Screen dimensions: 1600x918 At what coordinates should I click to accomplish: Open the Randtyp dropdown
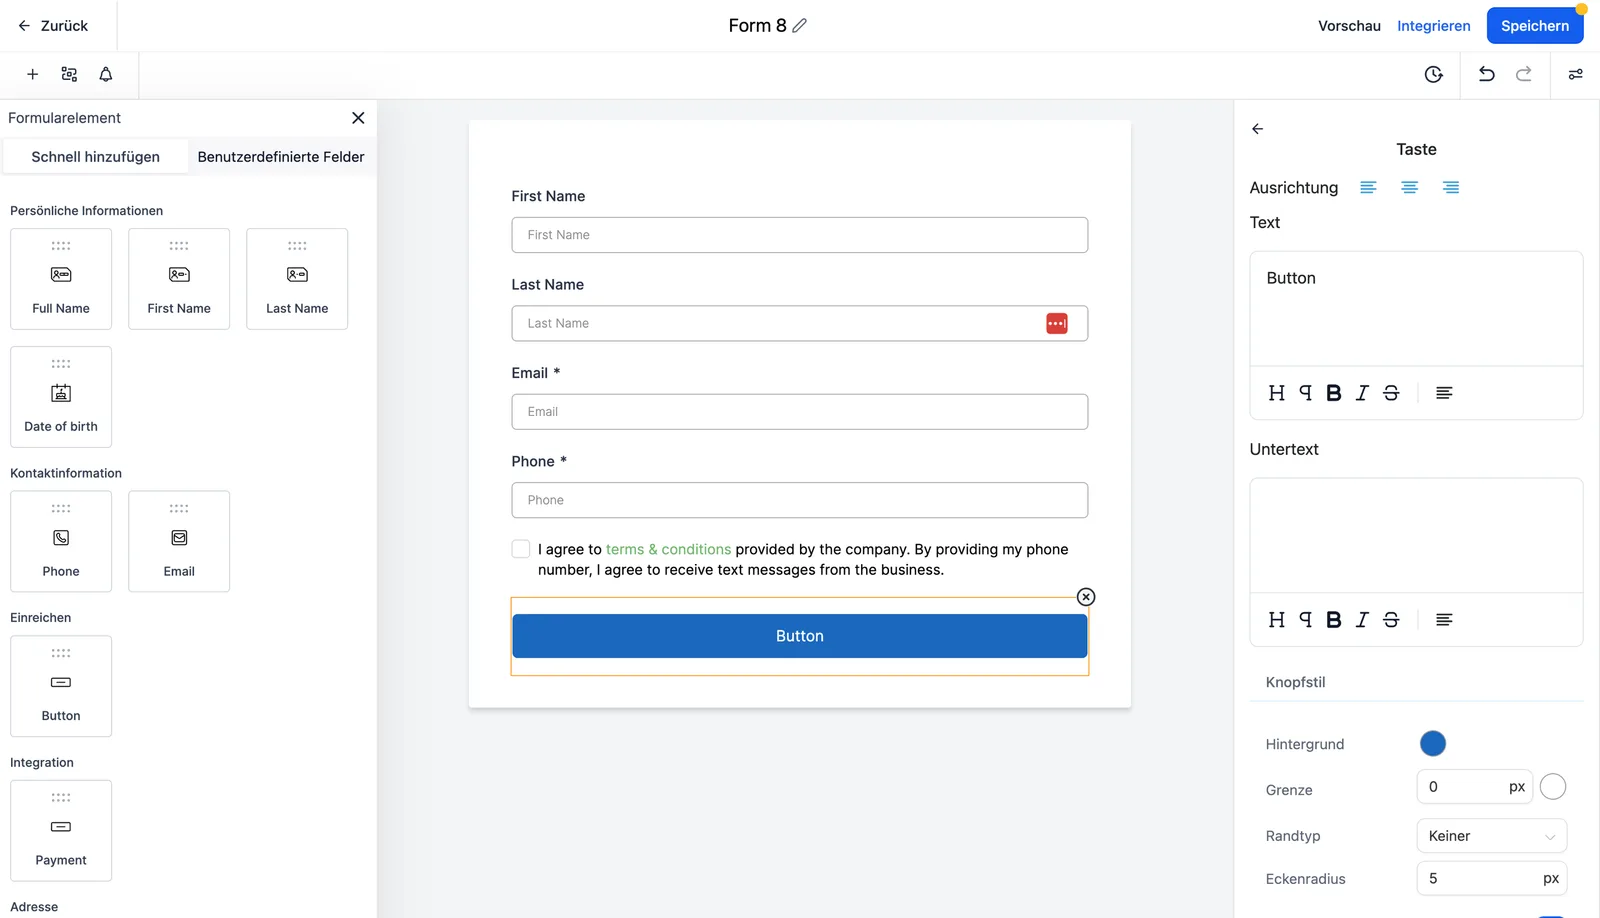click(x=1491, y=836)
